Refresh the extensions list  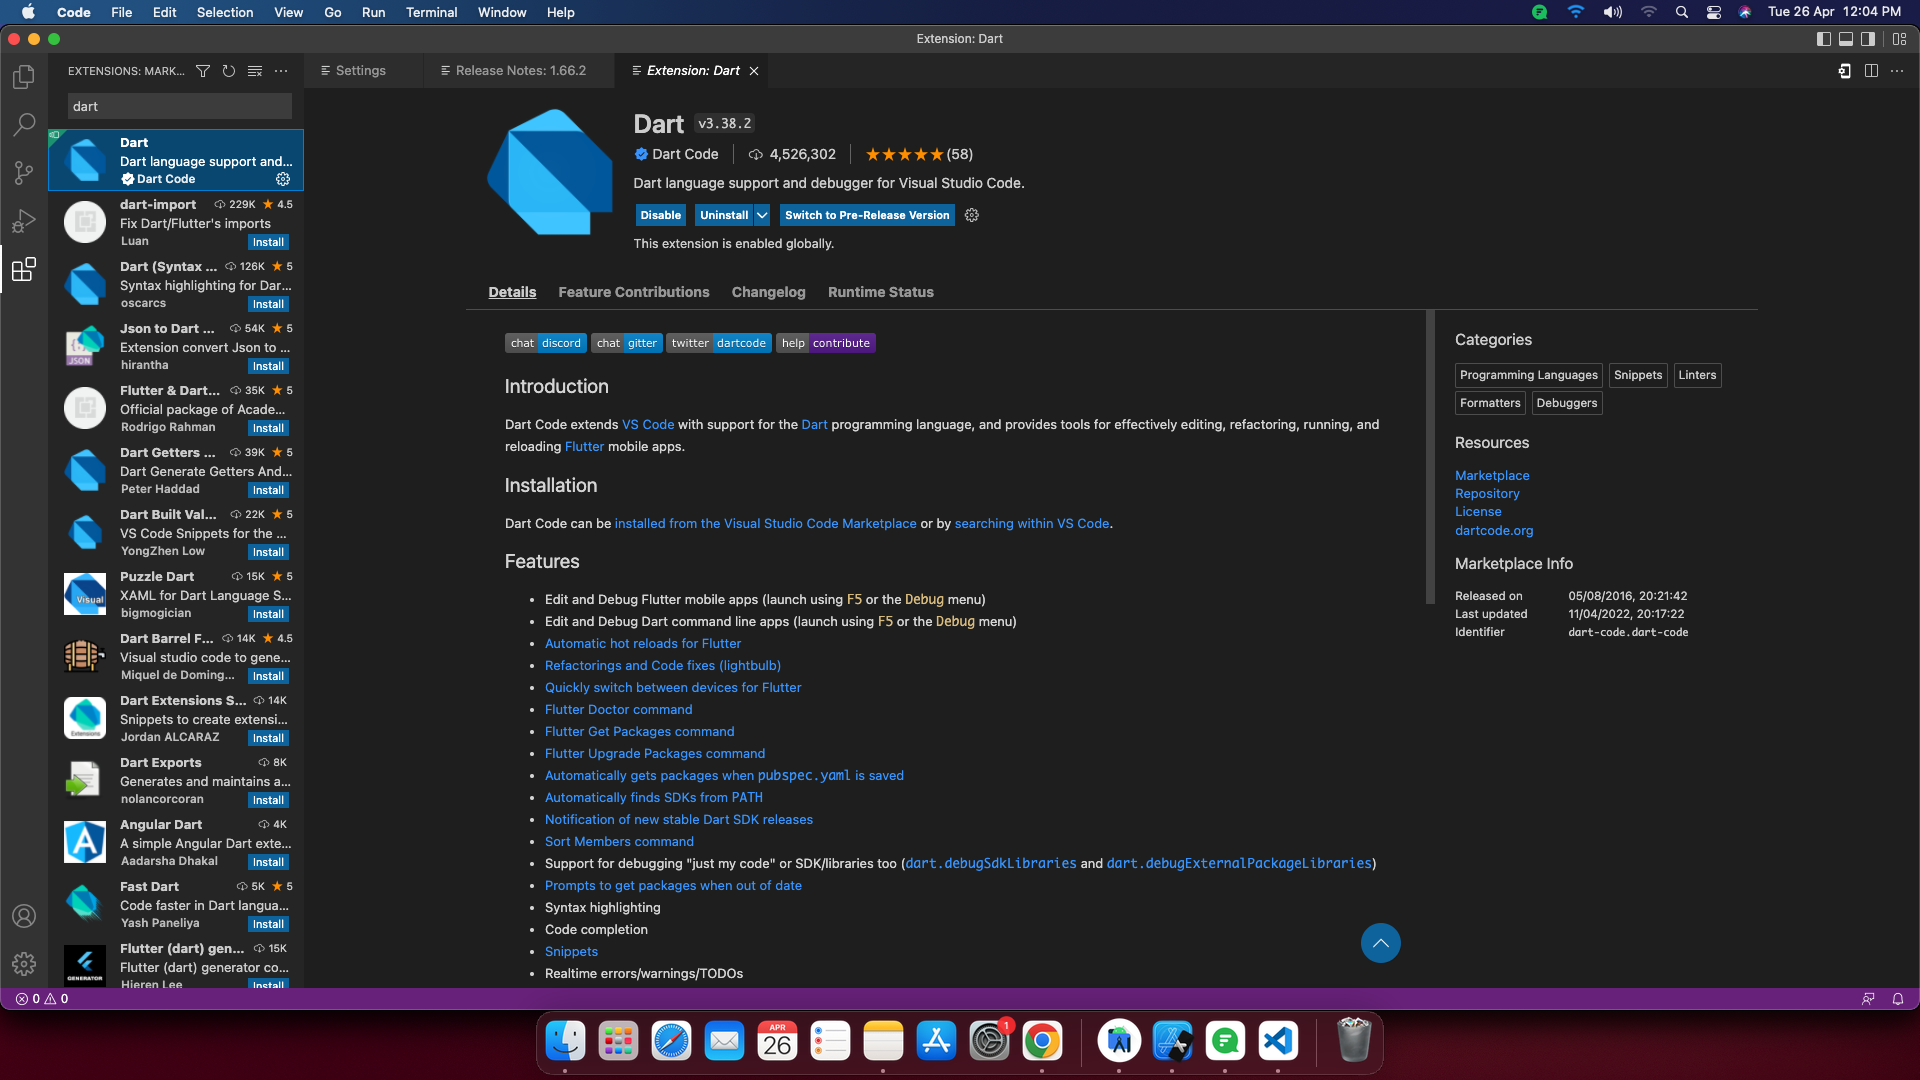click(x=229, y=71)
